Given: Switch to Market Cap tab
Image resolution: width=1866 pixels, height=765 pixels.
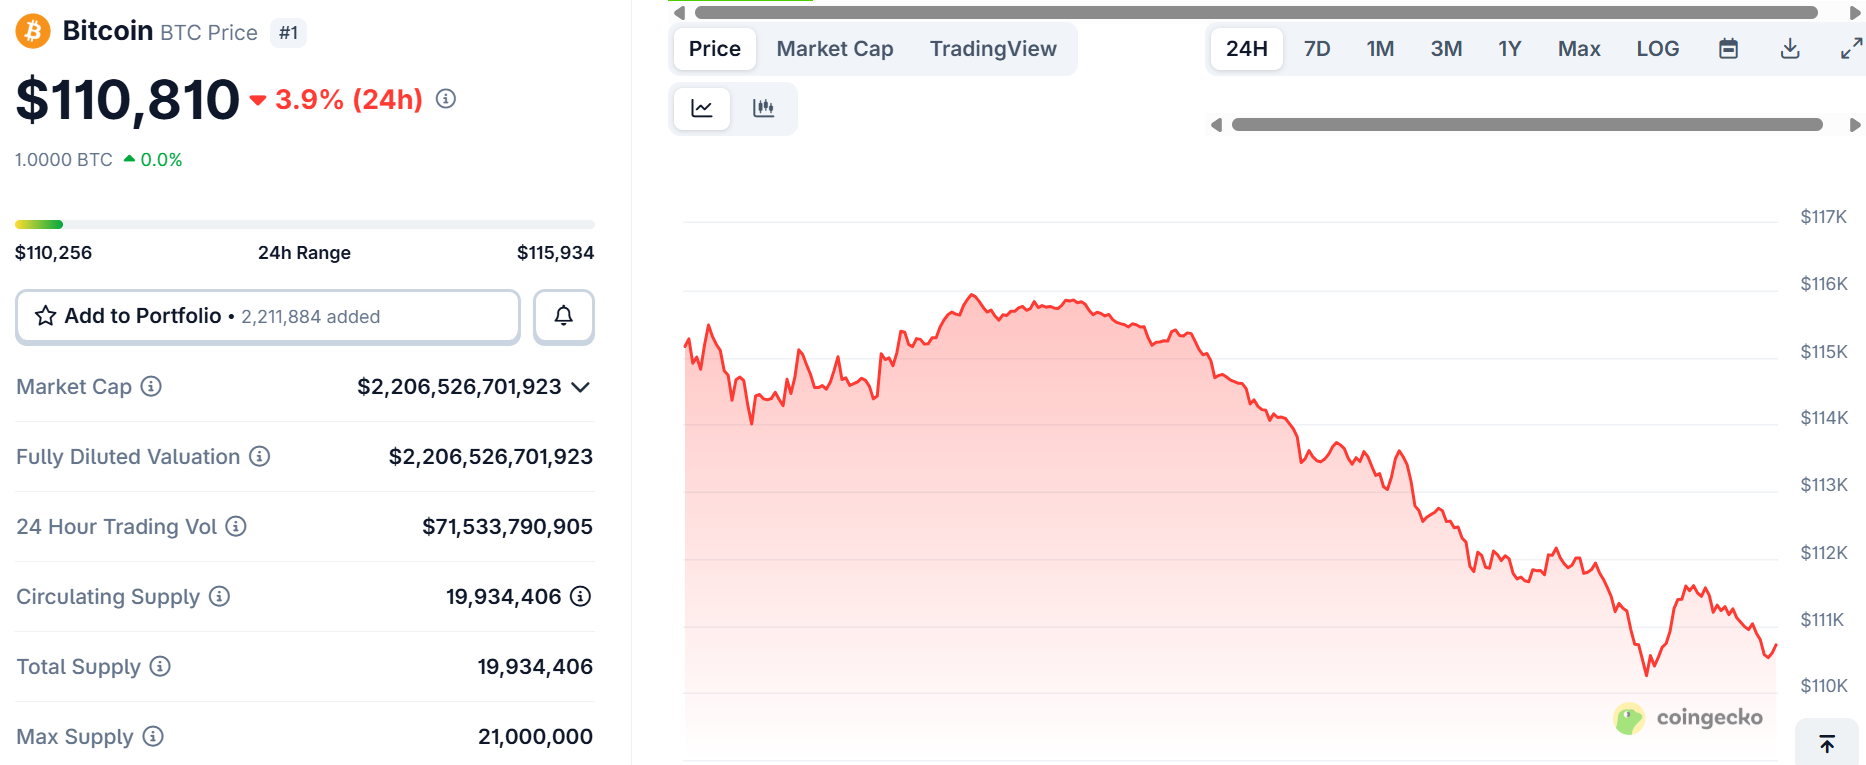Looking at the screenshot, I should click(x=835, y=49).
